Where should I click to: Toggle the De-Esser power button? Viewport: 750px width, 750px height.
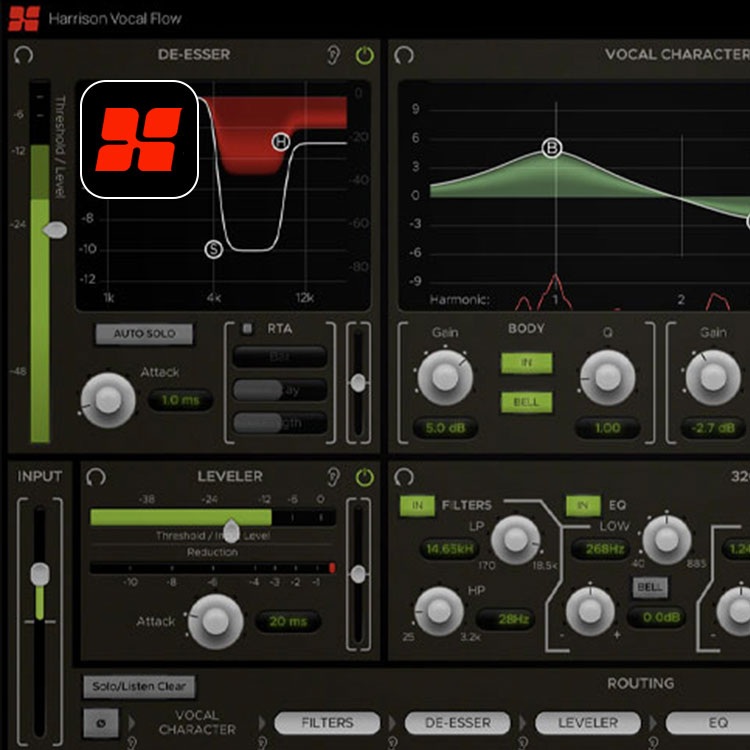click(x=364, y=55)
